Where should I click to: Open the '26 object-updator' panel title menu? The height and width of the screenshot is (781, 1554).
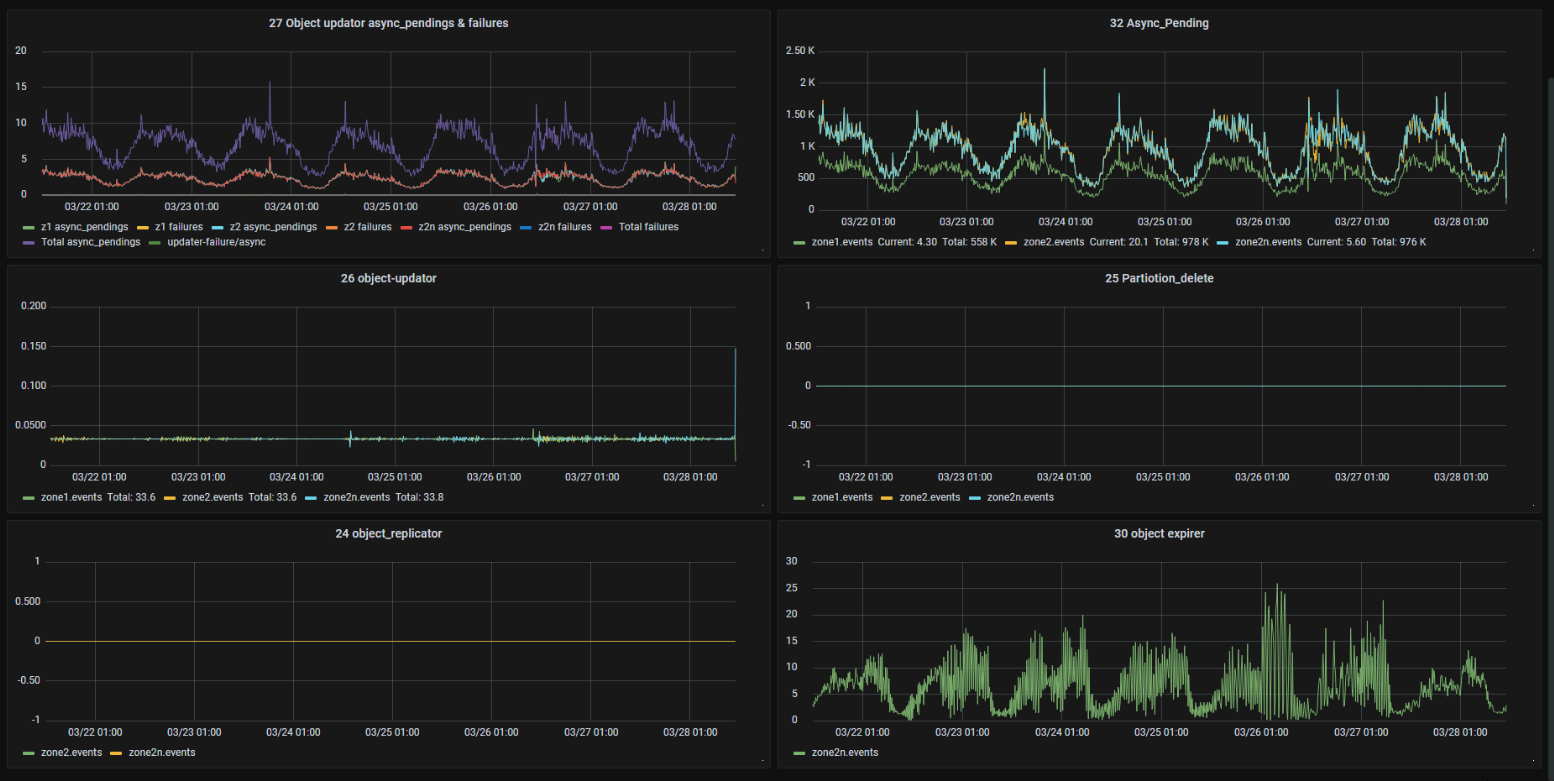388,278
